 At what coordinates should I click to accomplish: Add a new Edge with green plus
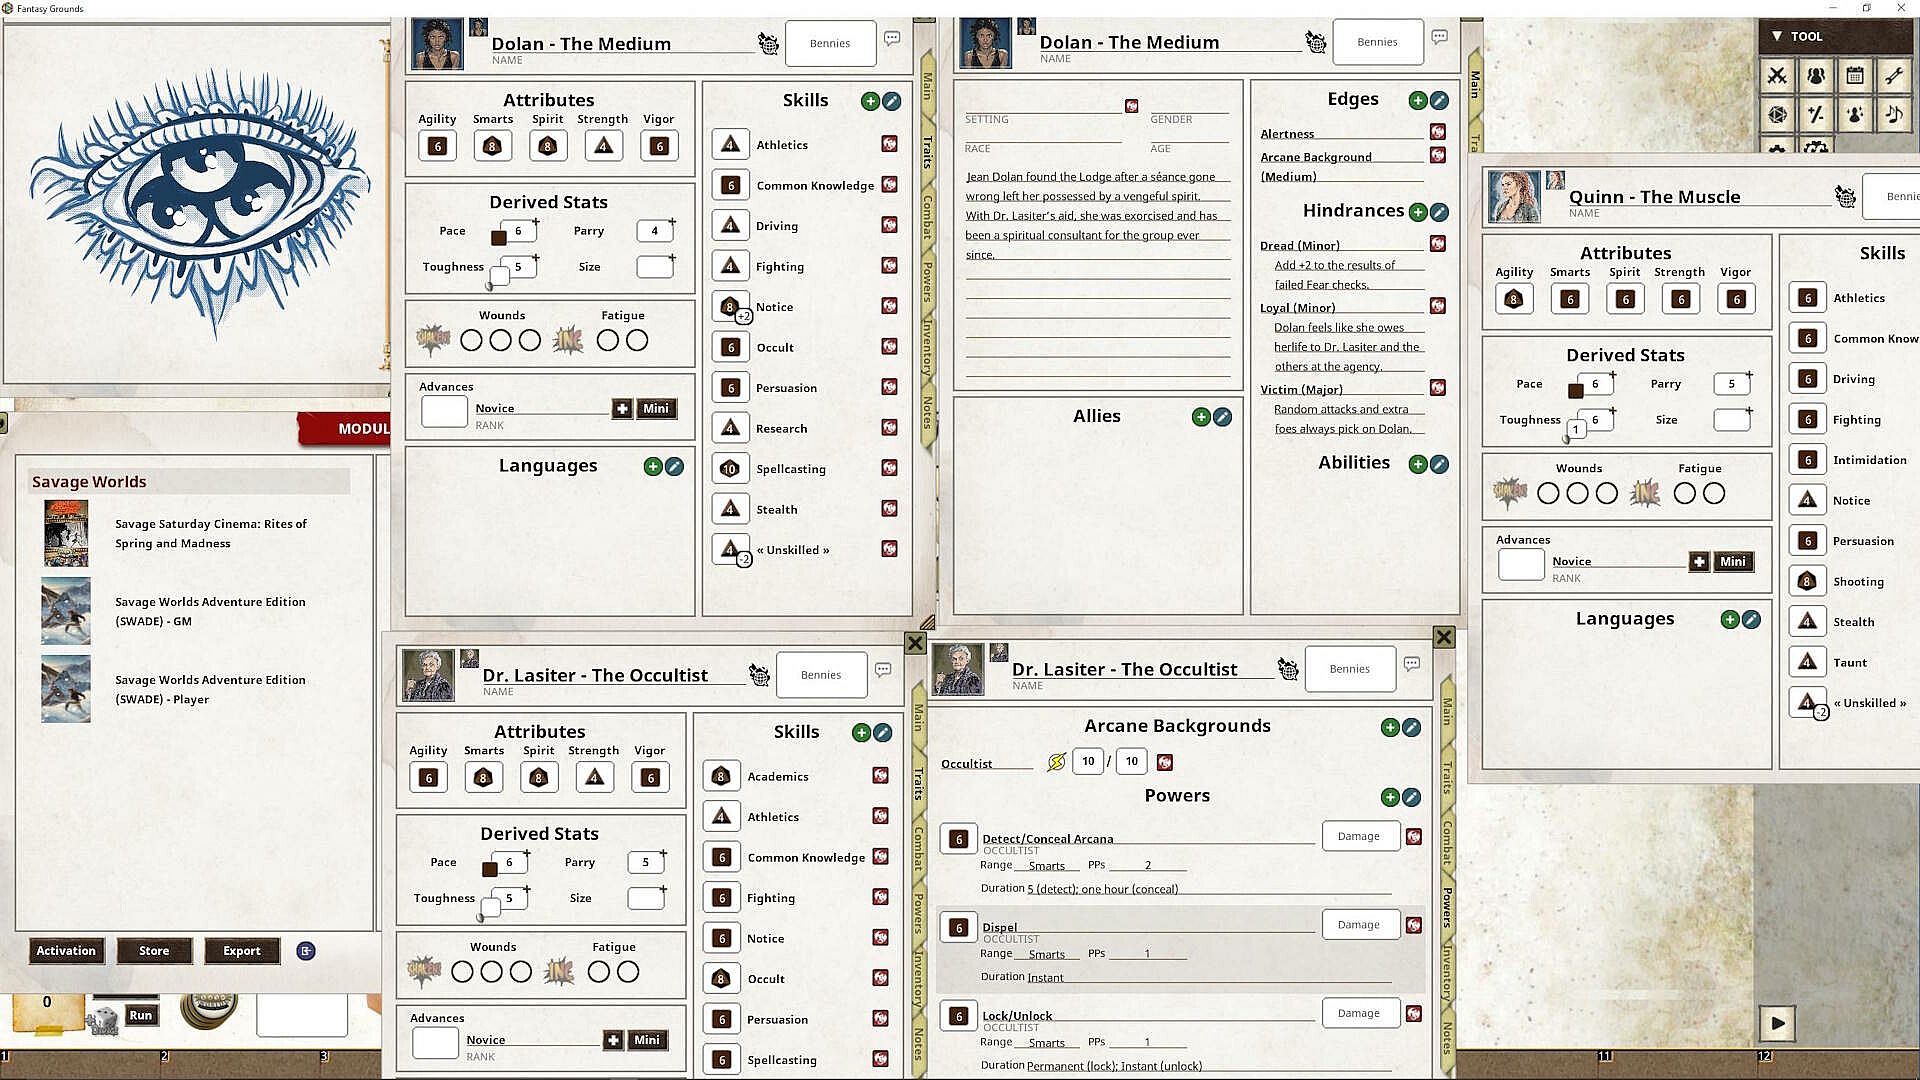point(1417,100)
